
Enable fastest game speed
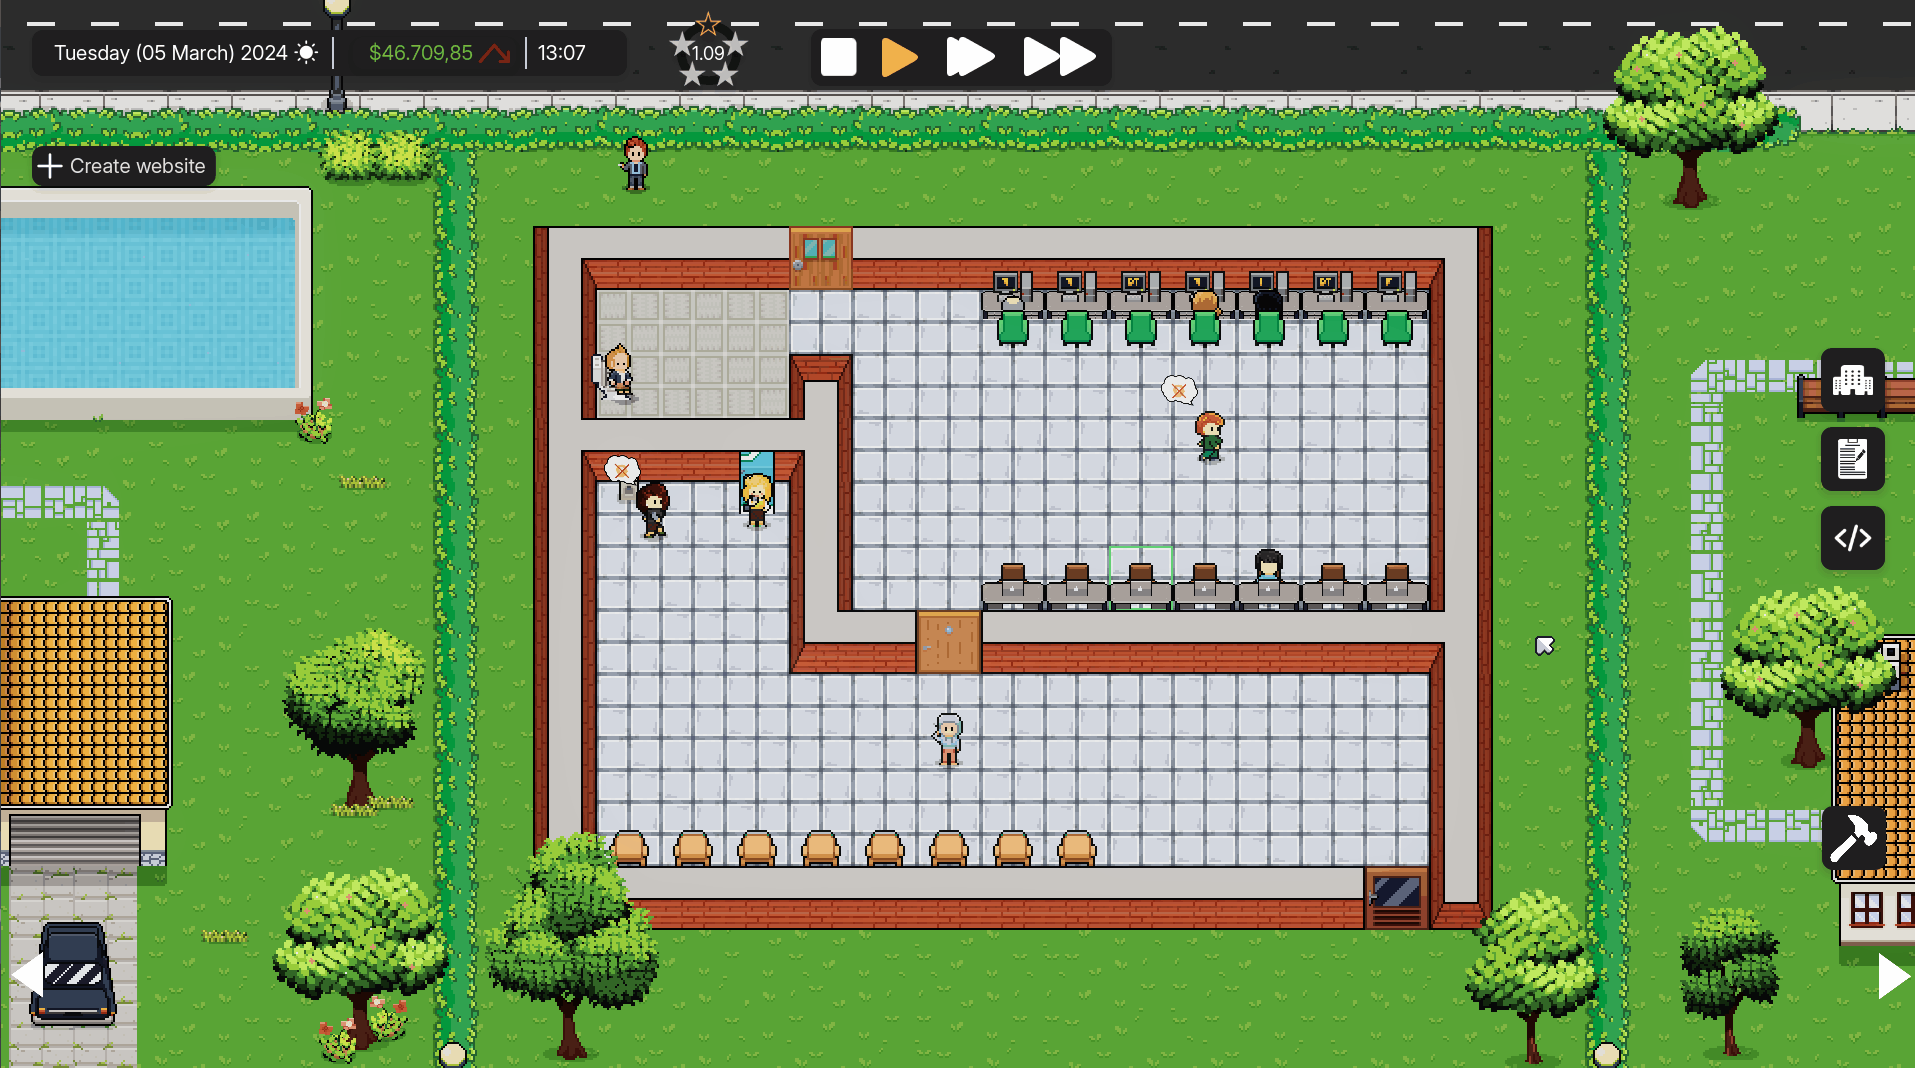(x=1058, y=57)
